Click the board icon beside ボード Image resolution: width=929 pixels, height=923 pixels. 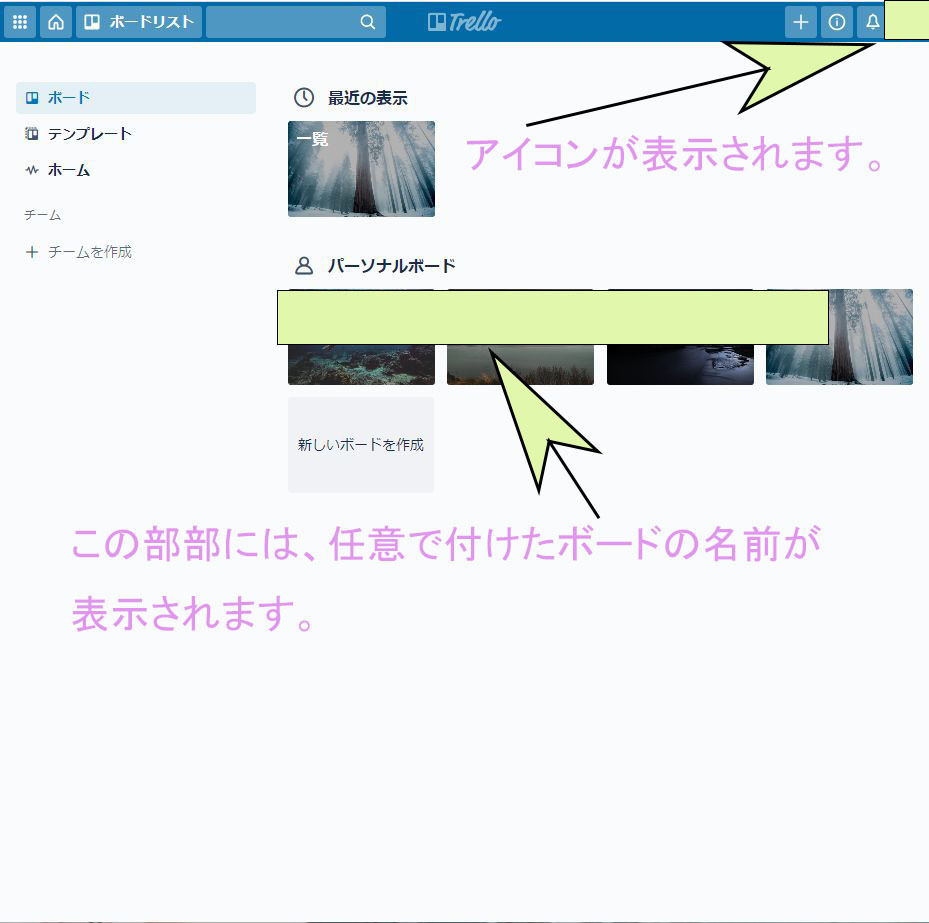32,98
